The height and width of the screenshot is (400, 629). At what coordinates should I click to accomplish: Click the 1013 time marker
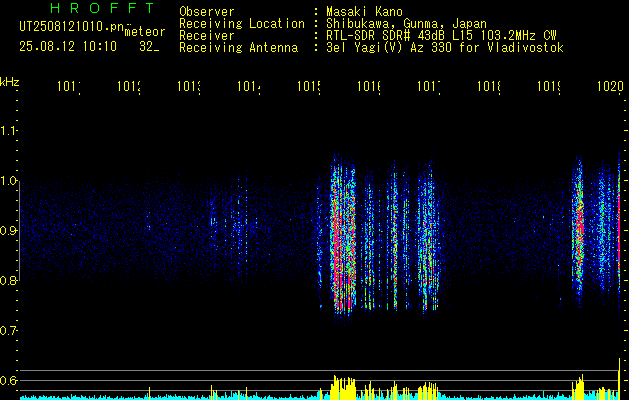coord(189,86)
